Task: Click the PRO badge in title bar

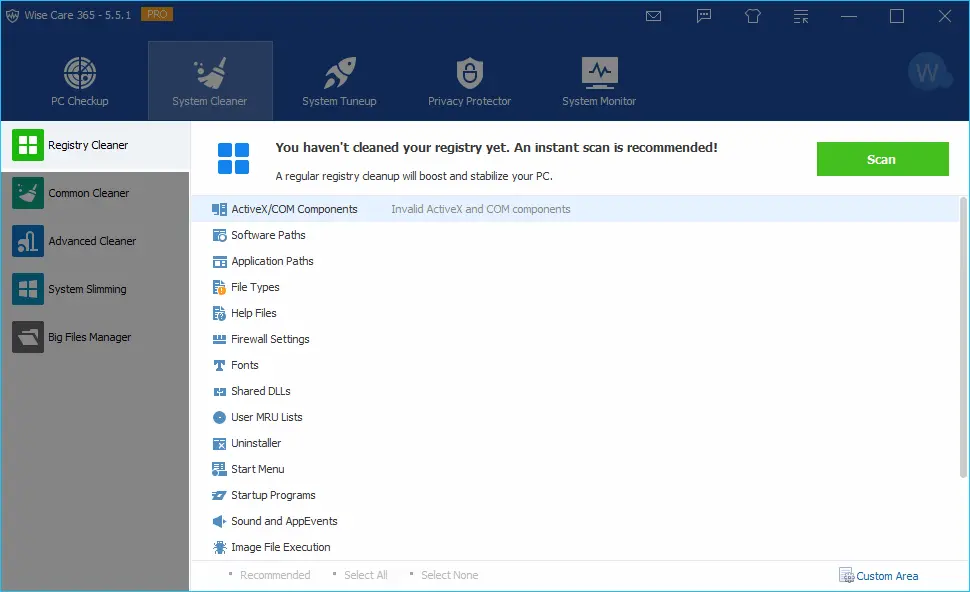Action: [x=157, y=14]
